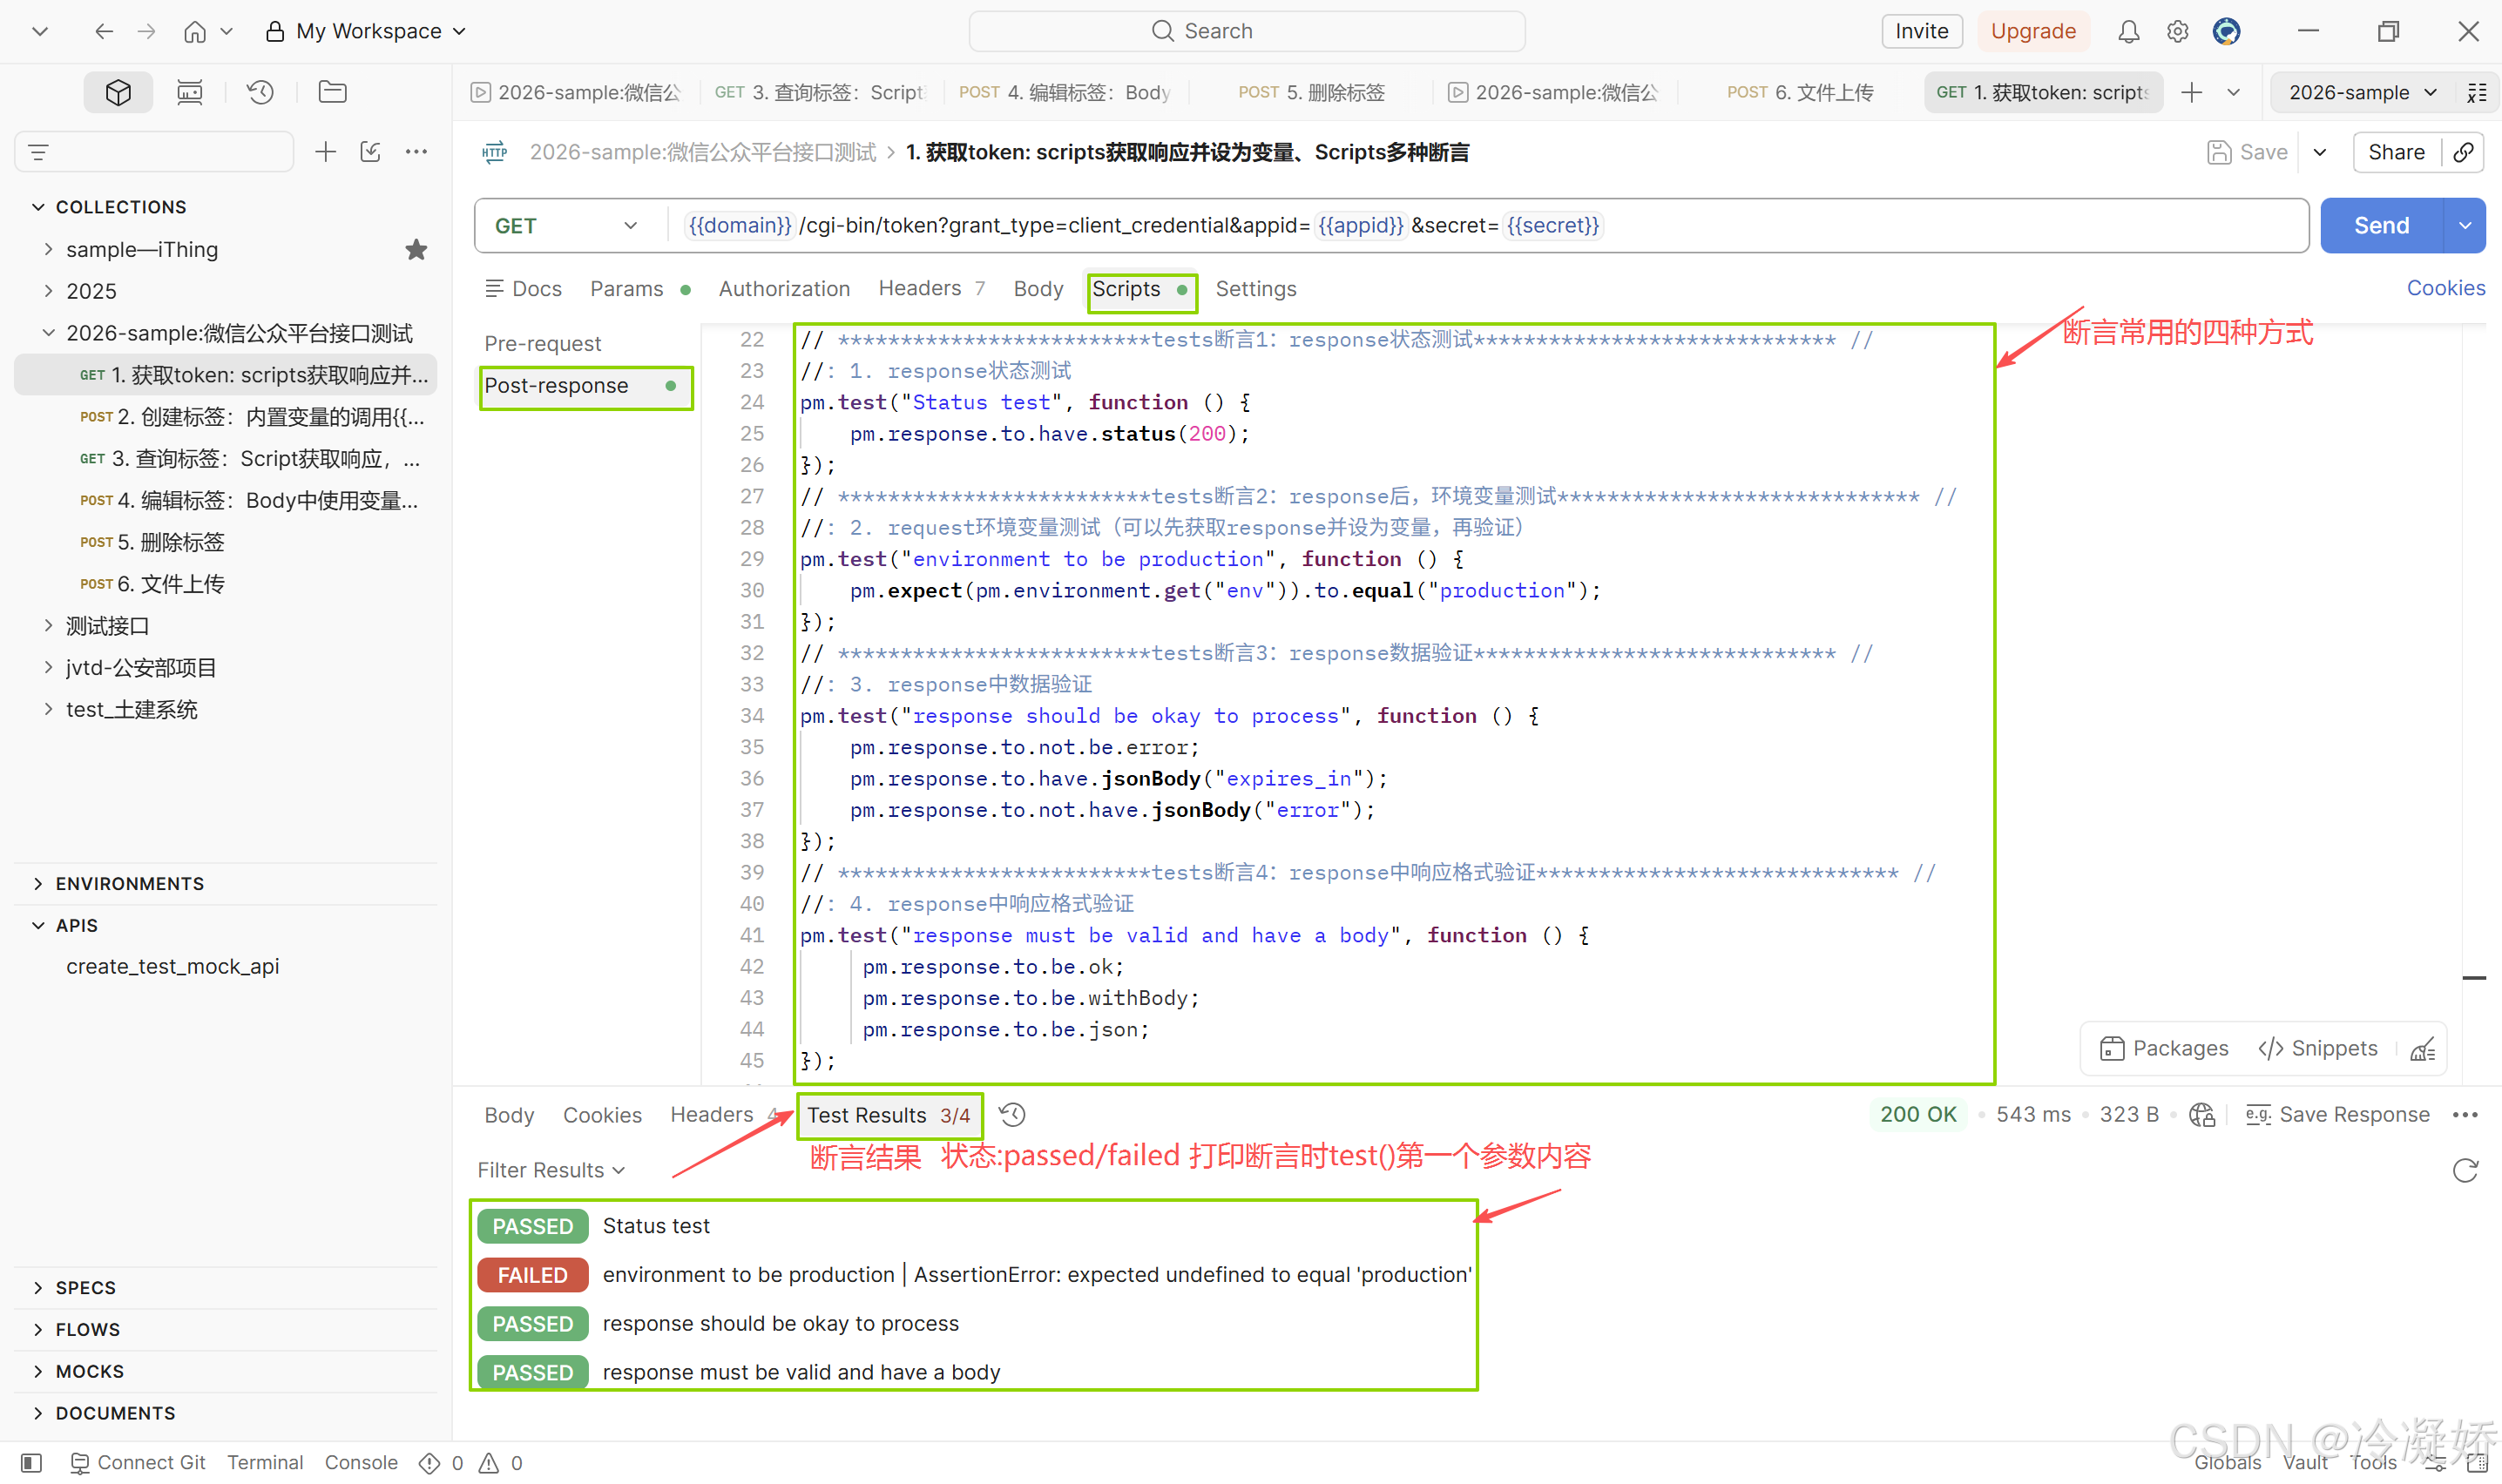Click the sidebar filter icon
Viewport: 2502px width, 1484px height.
(39, 152)
